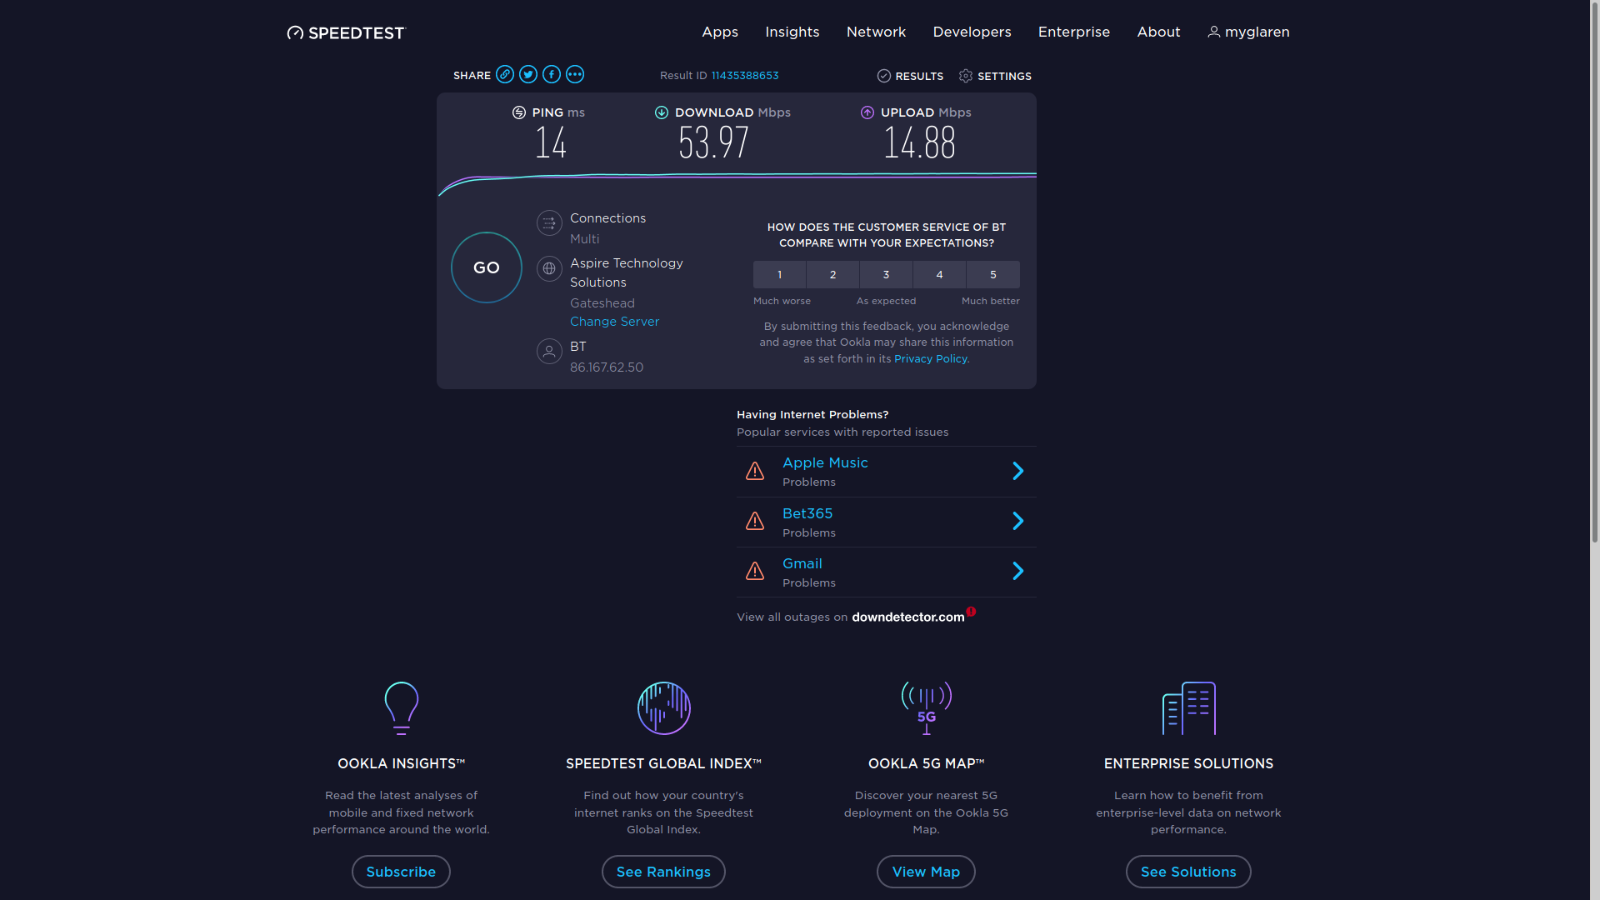Expand Gmail problems chevron
This screenshot has width=1600, height=900.
tap(1018, 571)
